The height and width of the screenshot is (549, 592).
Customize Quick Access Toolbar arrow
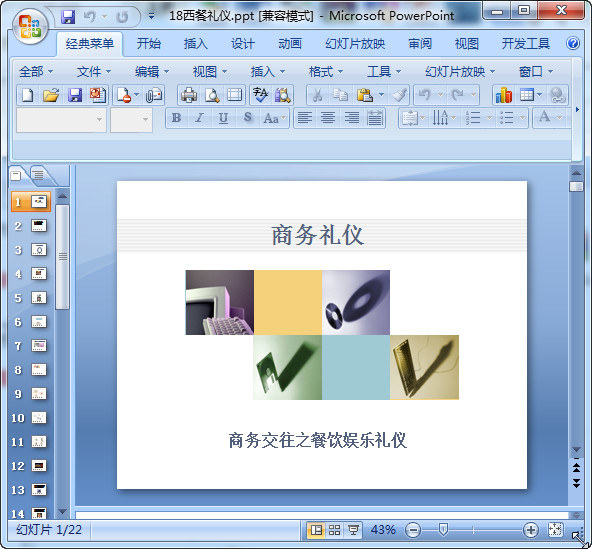[x=151, y=17]
